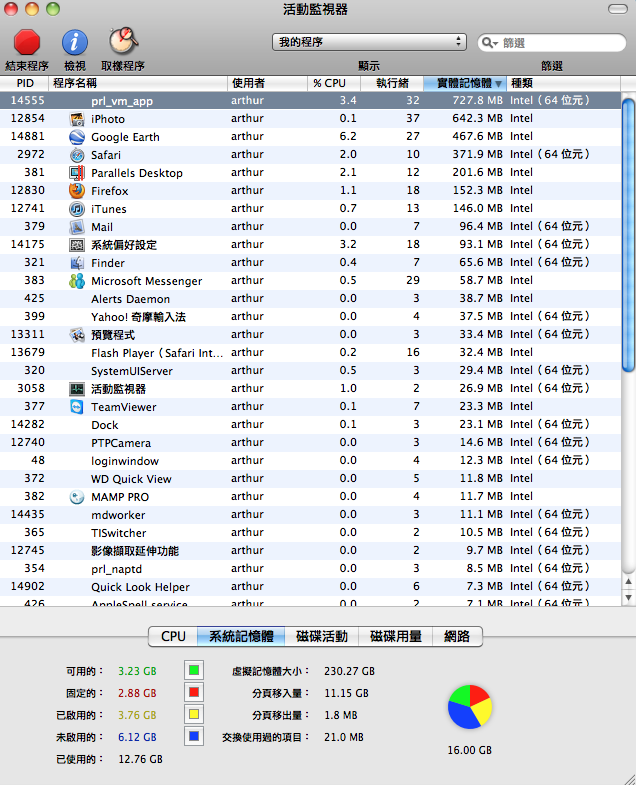Select the Dock process row
Viewport: 636px width, 785px height.
pos(310,425)
